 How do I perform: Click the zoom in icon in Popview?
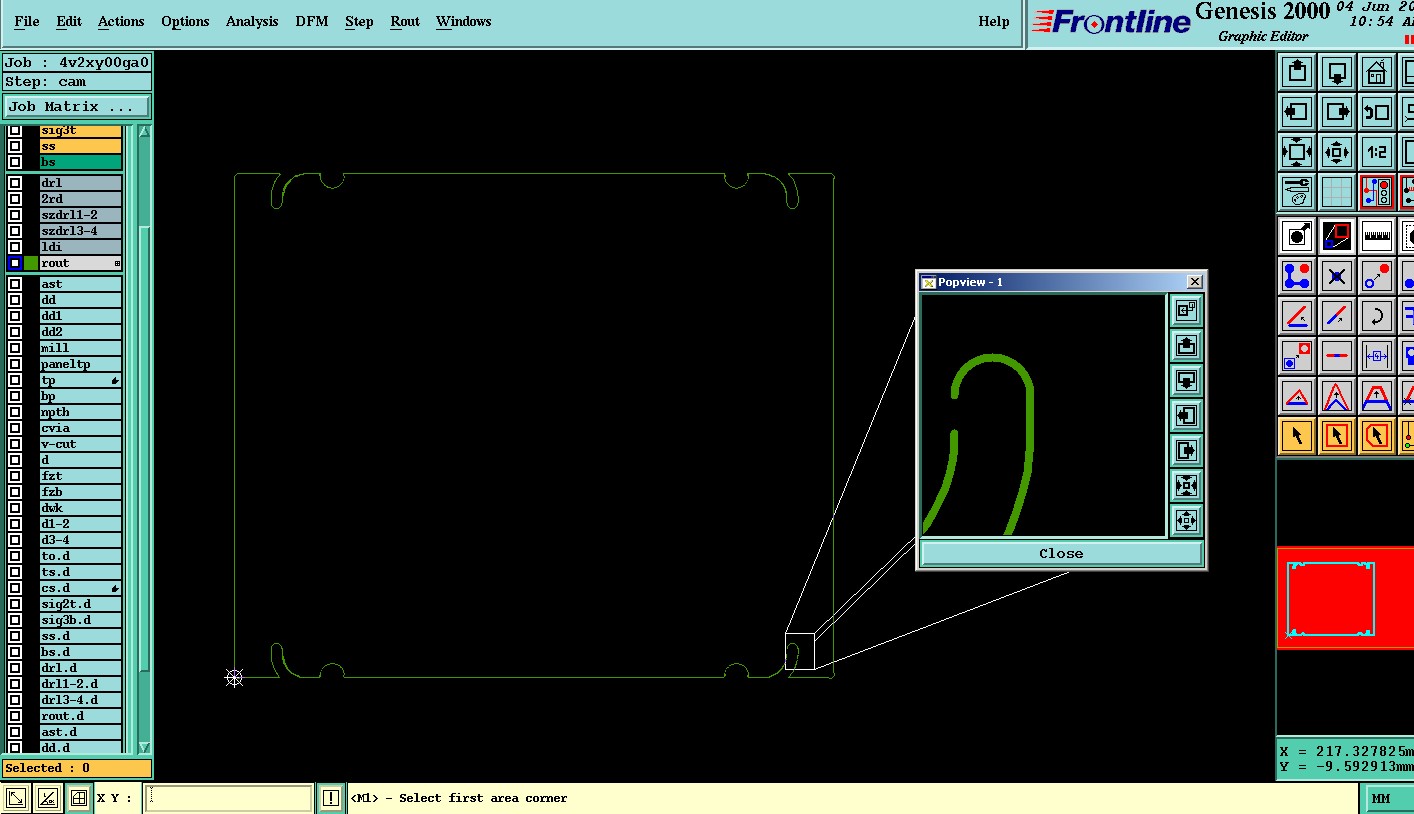pos(1186,486)
